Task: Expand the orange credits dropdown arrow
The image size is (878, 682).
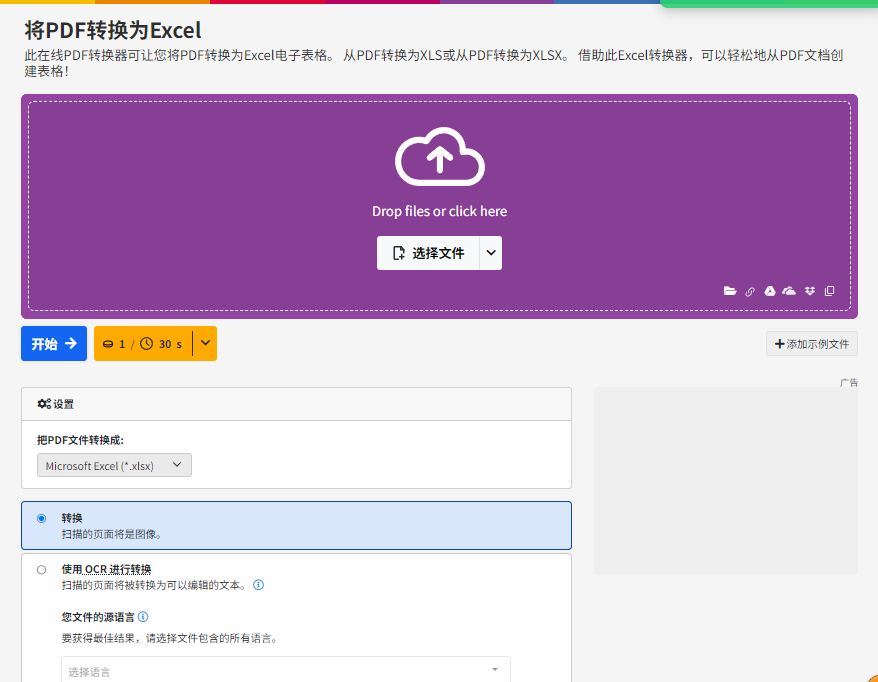Action: 205,343
